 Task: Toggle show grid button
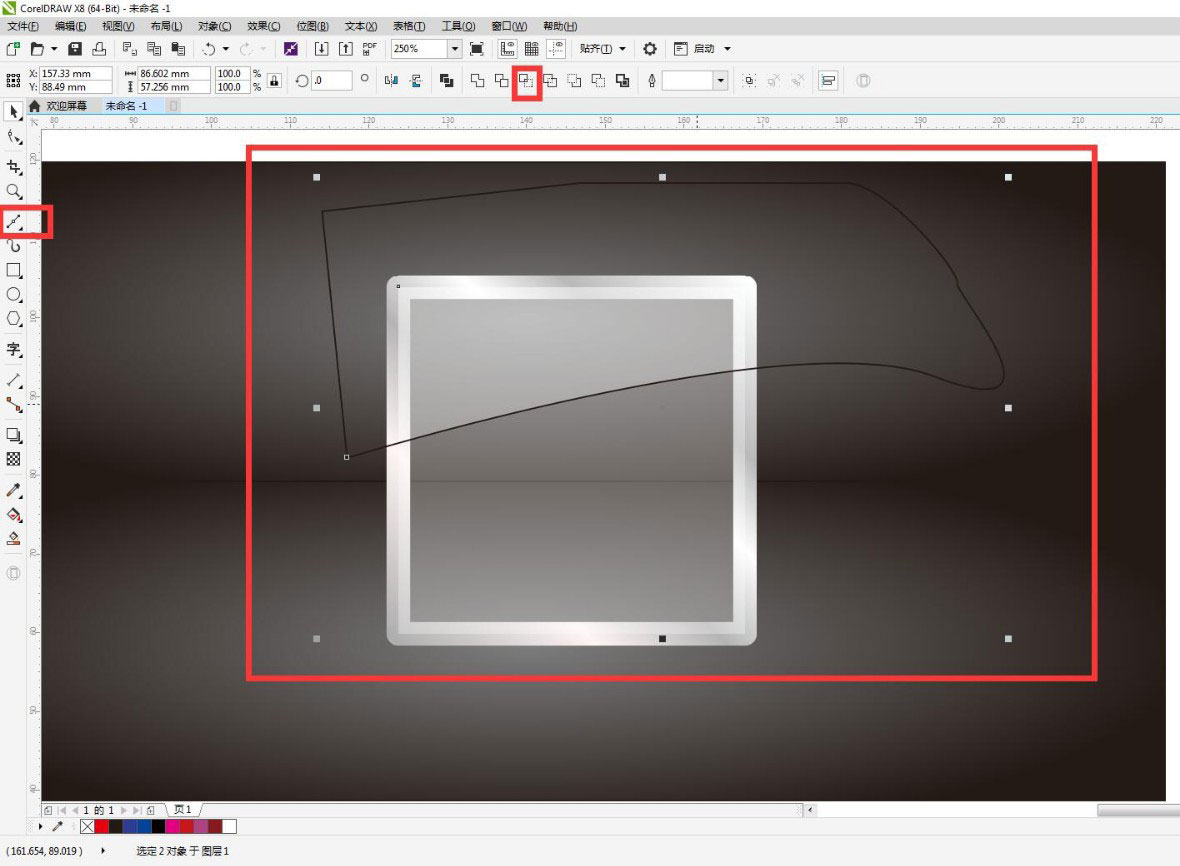(532, 49)
